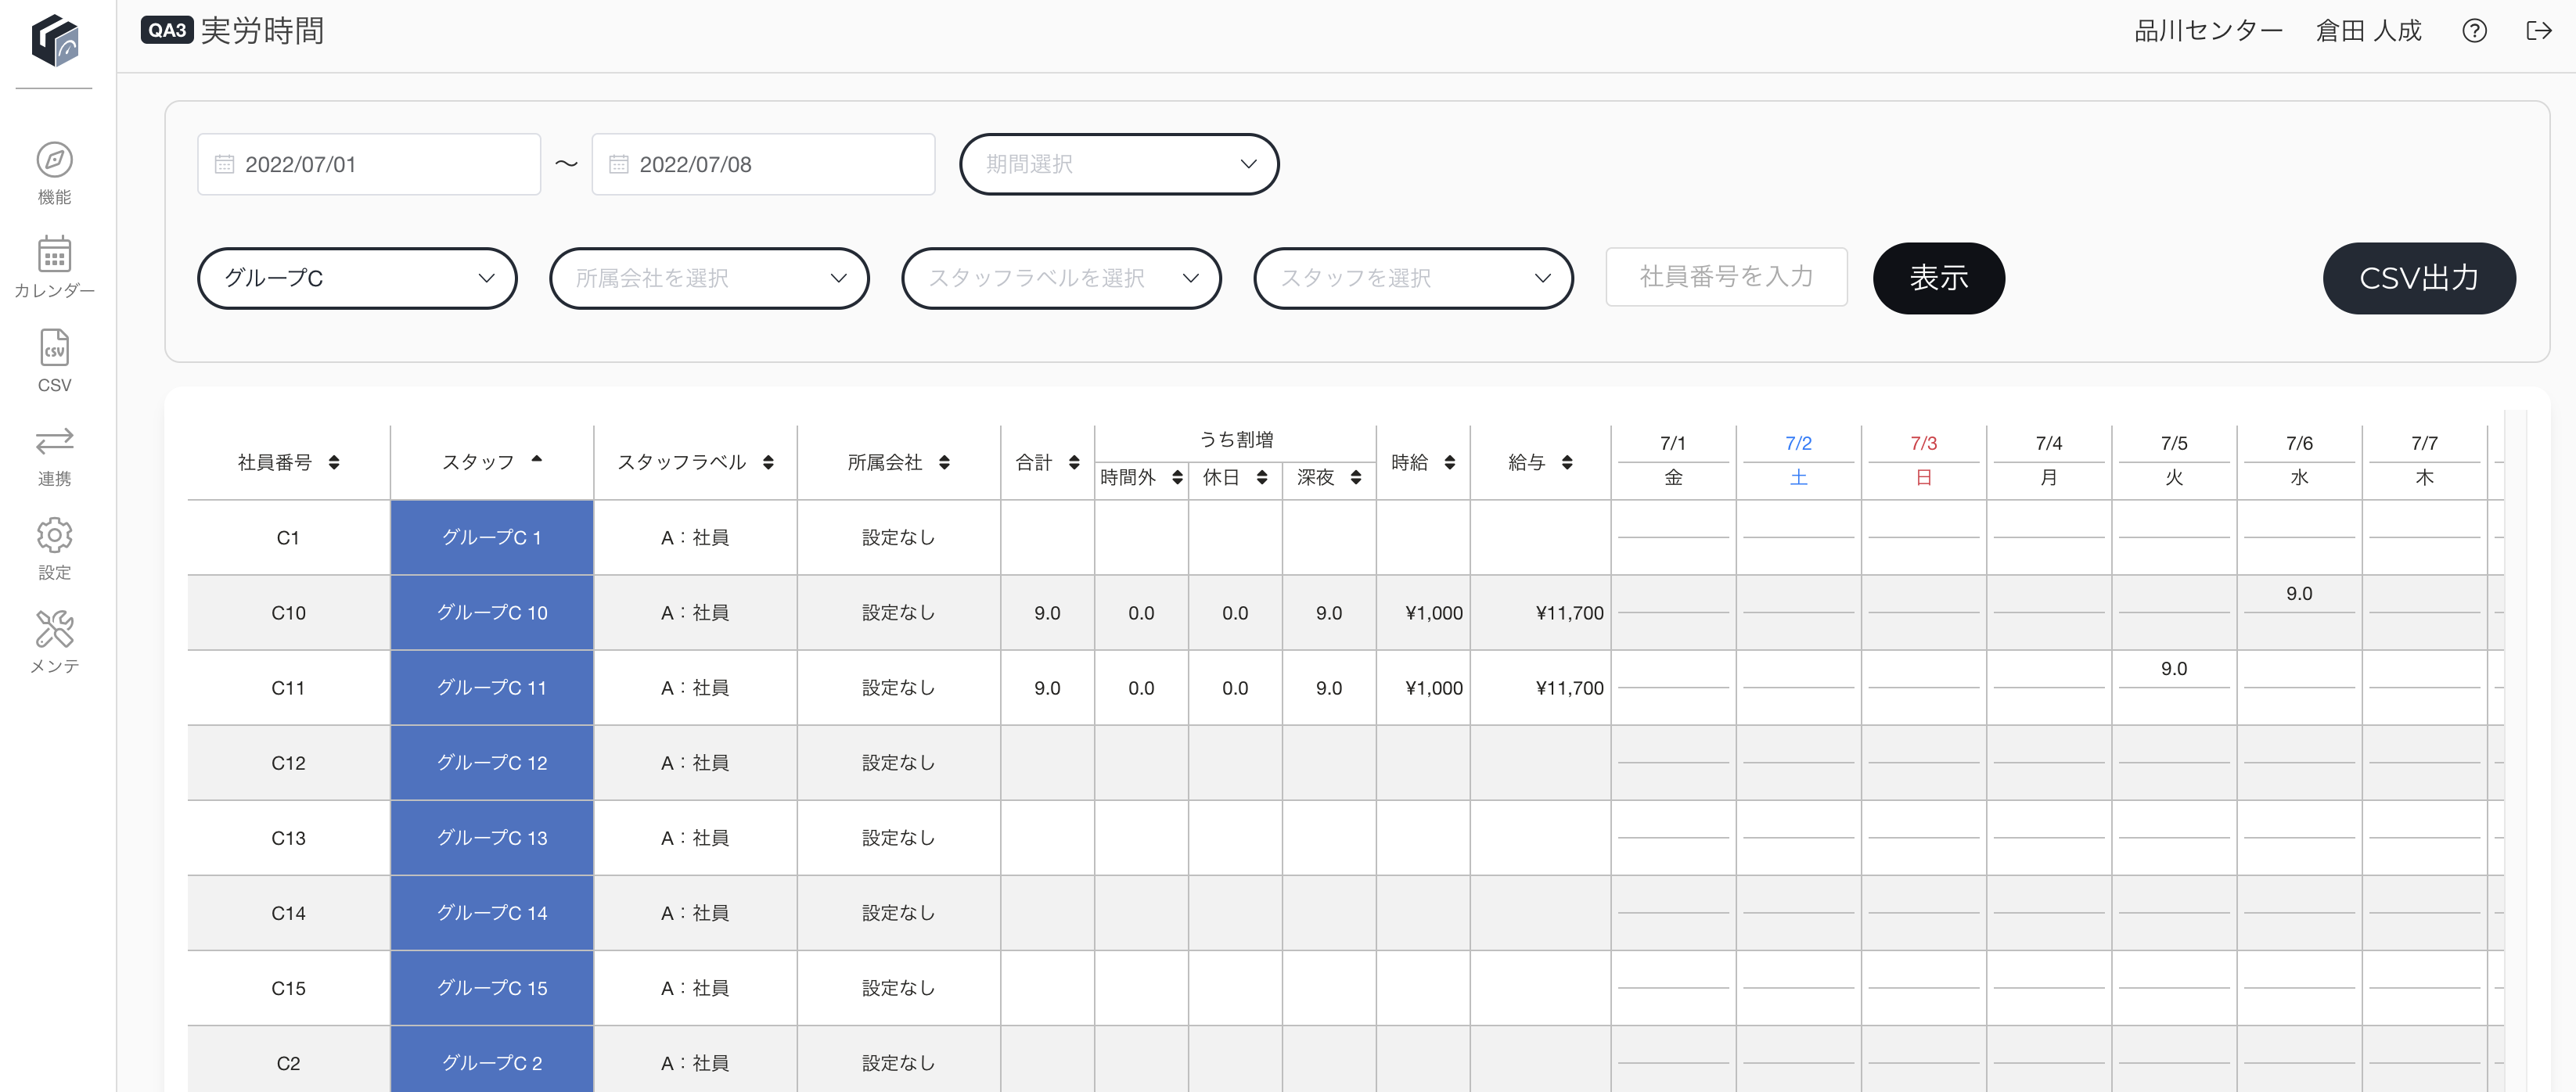Open the スタッフを選択 dropdown
This screenshot has width=2576, height=1092.
pyautogui.click(x=1413, y=278)
